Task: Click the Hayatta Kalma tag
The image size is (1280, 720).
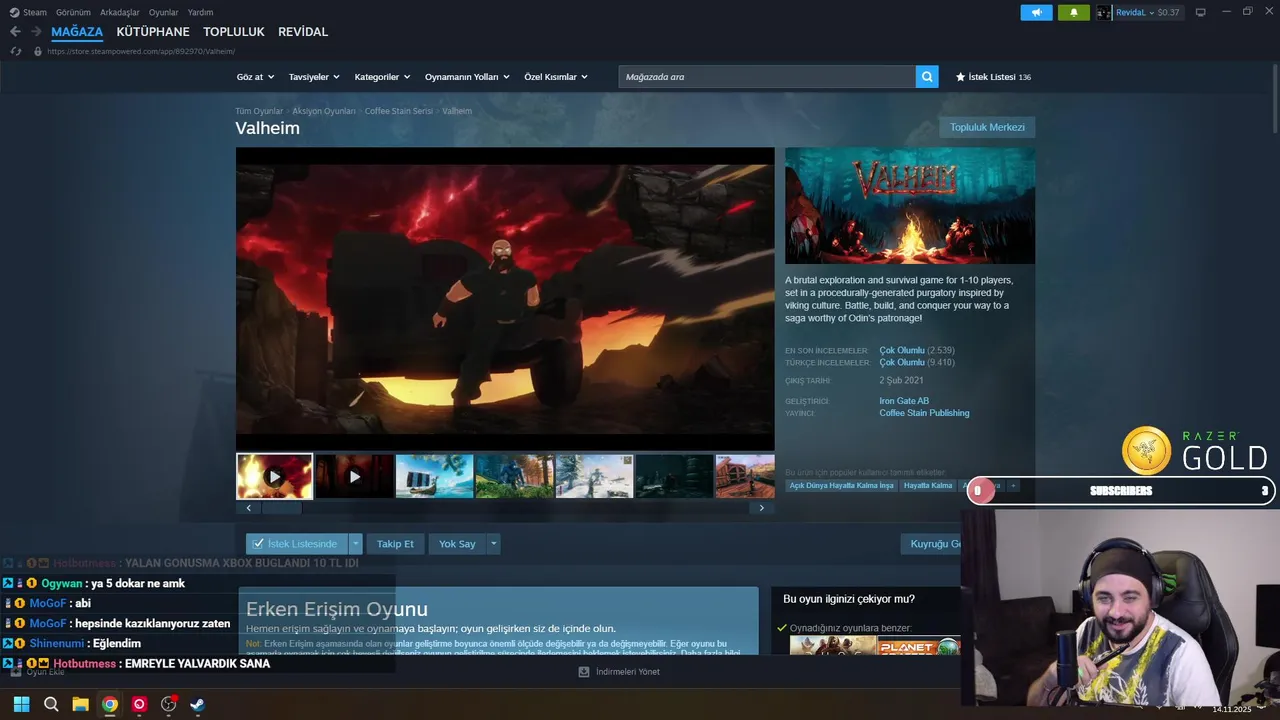Action: coord(928,486)
